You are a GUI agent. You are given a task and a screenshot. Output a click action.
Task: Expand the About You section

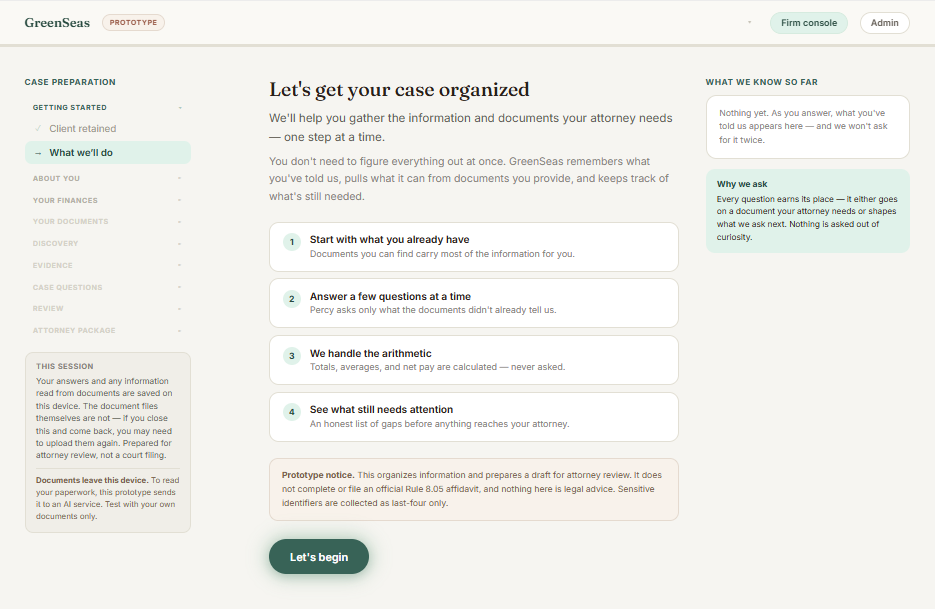(179, 178)
